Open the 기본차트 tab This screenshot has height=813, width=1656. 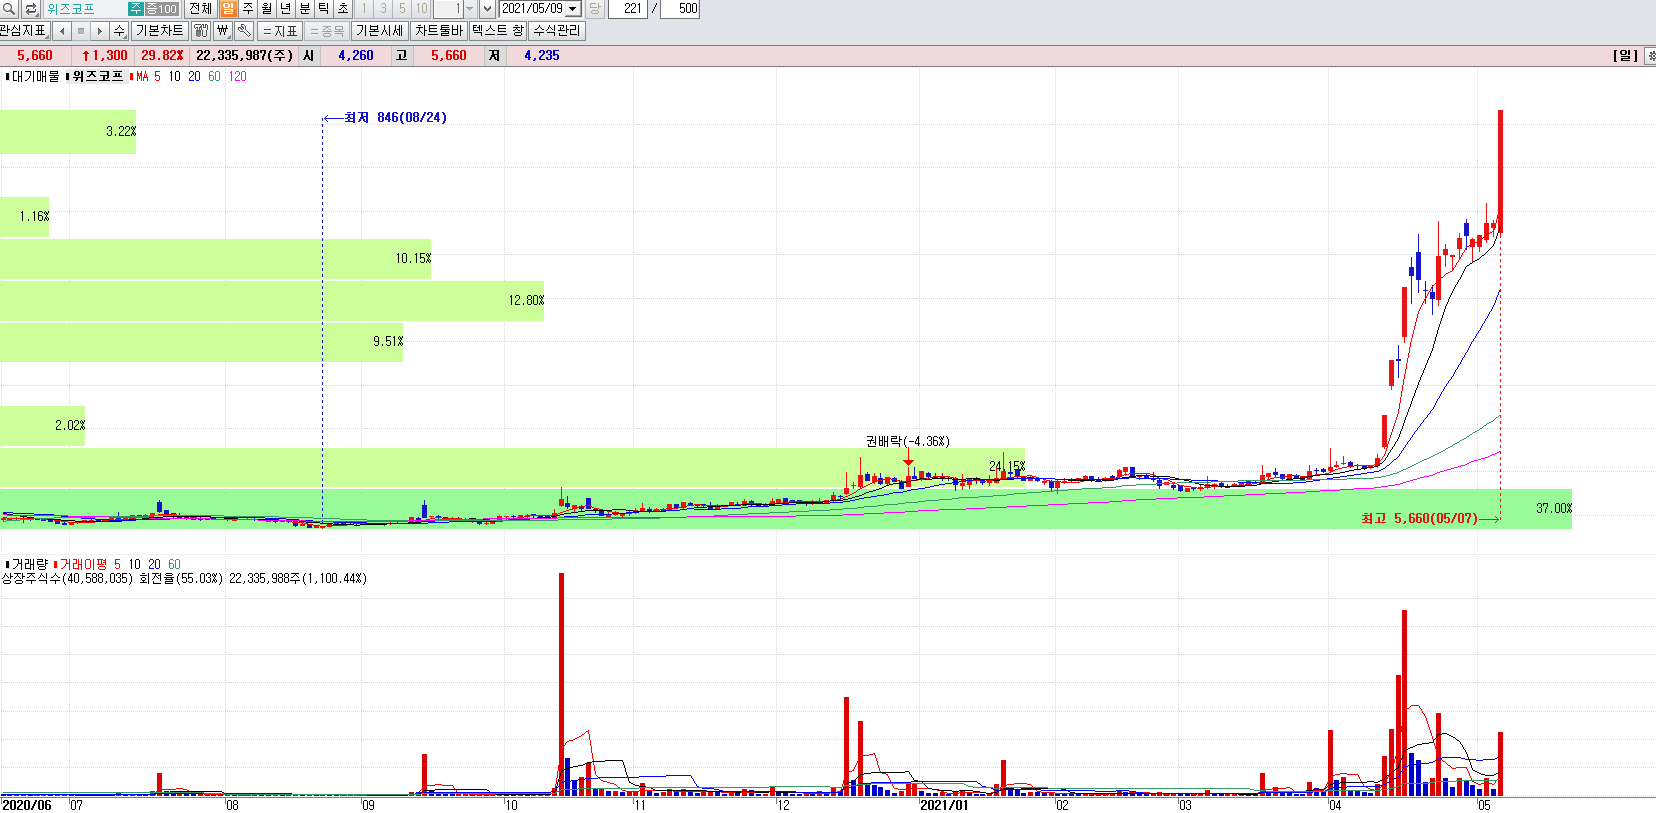point(160,31)
